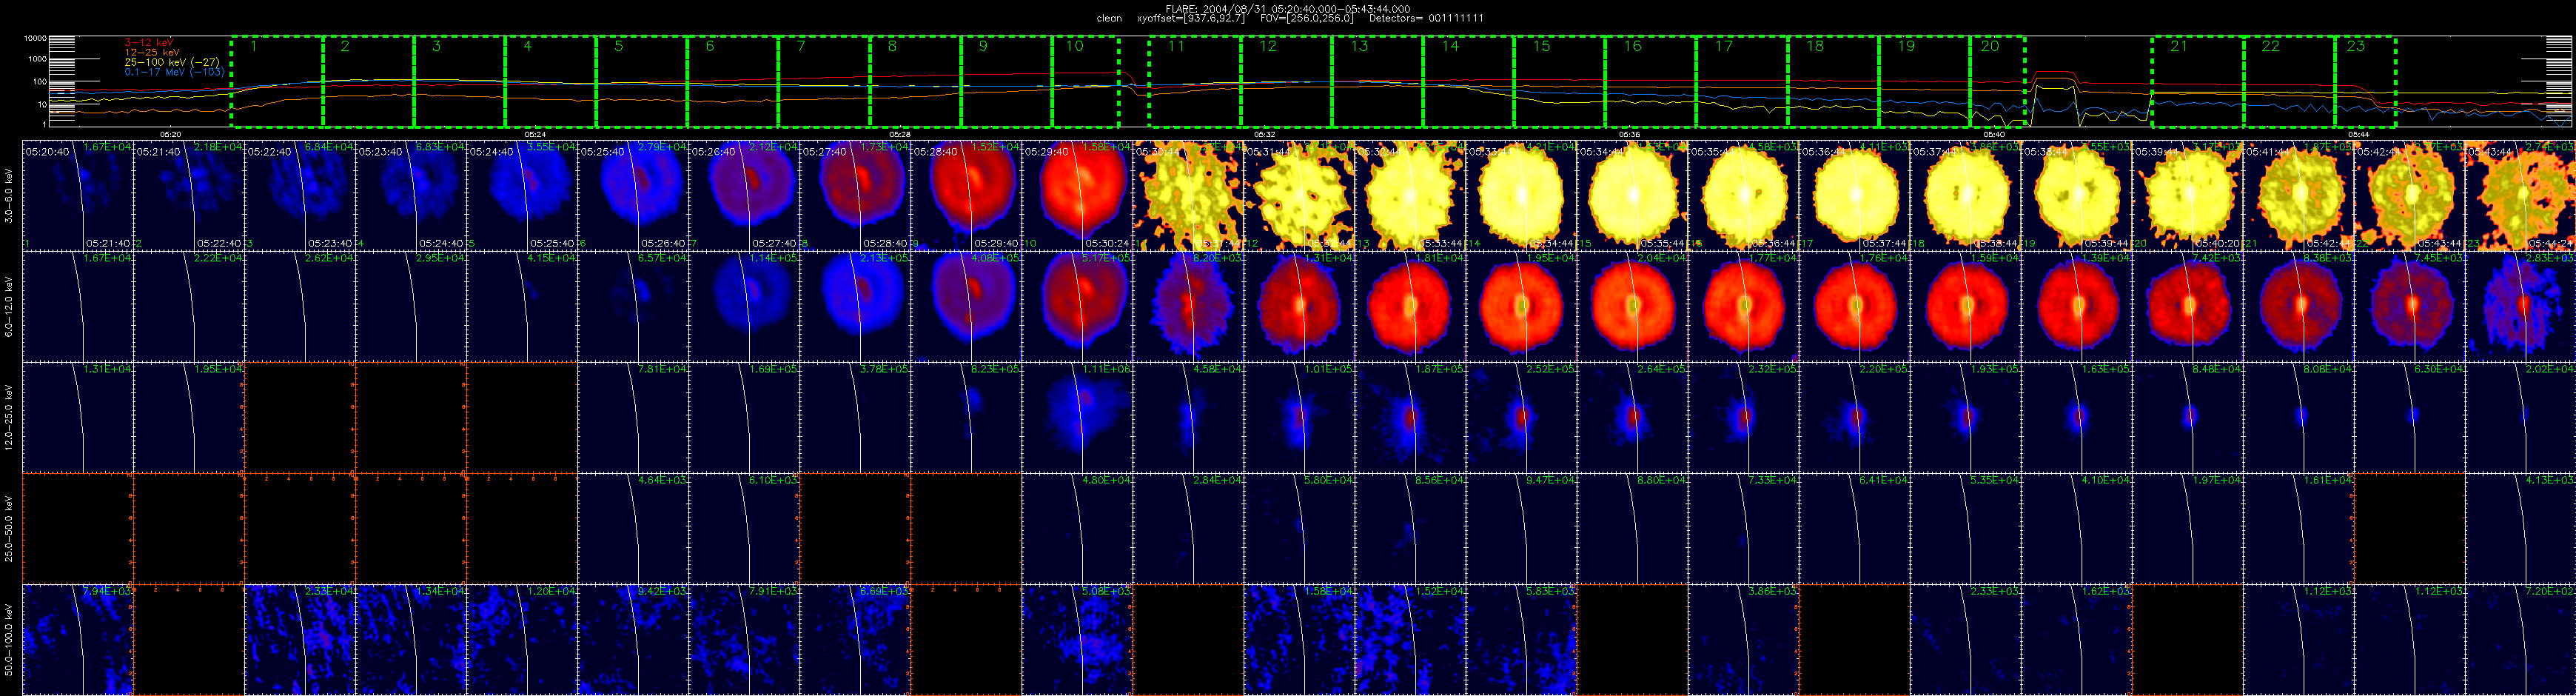The width and height of the screenshot is (2576, 696).
Task: Click the red 3-12 keV legend entry
Action: (149, 42)
